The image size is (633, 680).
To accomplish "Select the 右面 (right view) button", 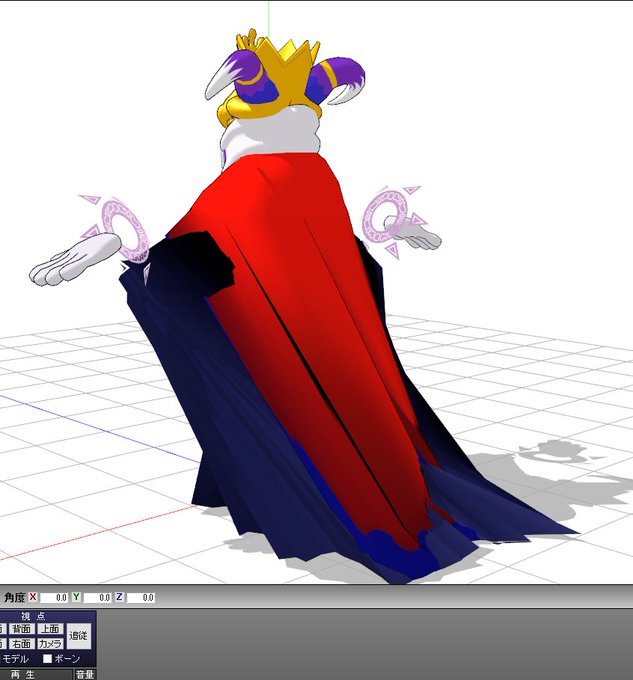I will pos(21,644).
